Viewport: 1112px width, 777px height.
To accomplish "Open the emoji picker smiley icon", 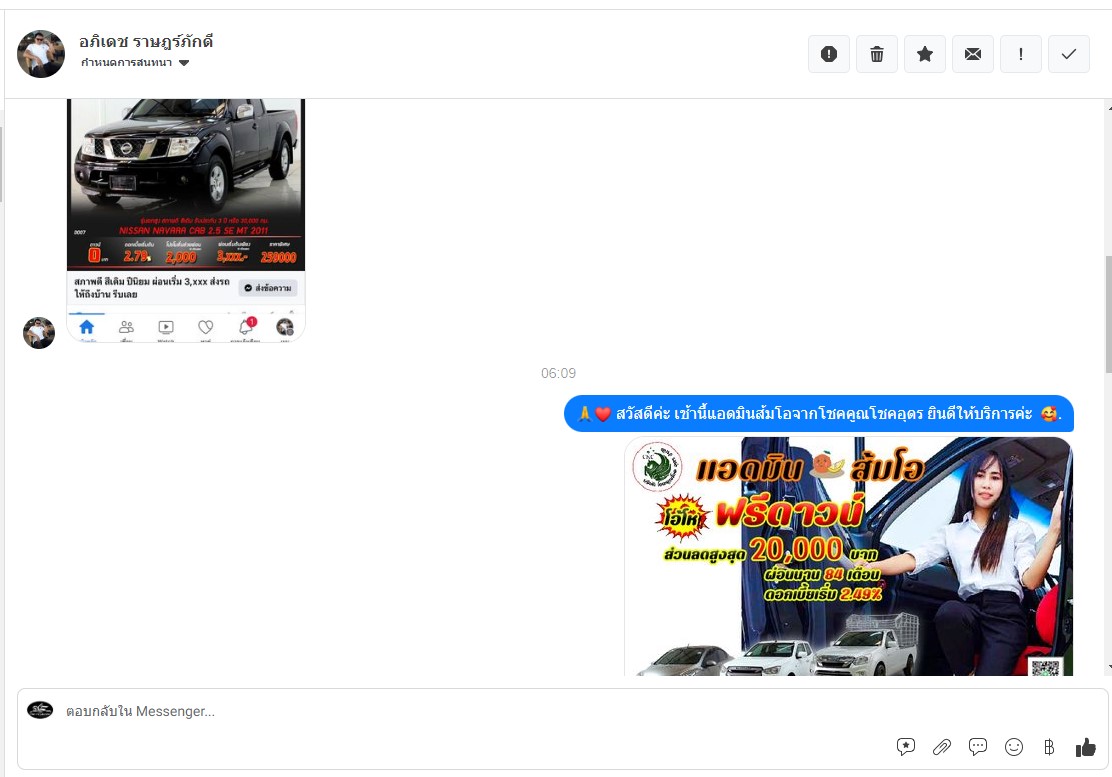I will click(1014, 747).
